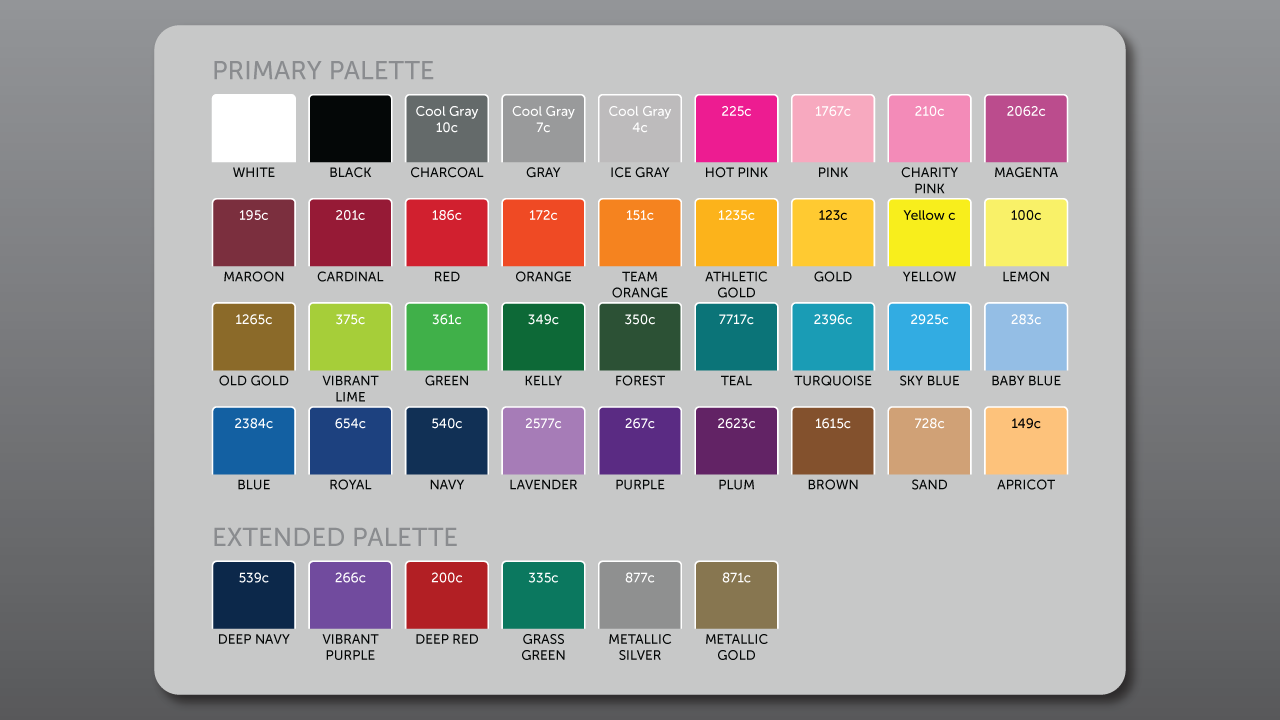Pick the Metallic Silver 877c swatch

[x=640, y=595]
